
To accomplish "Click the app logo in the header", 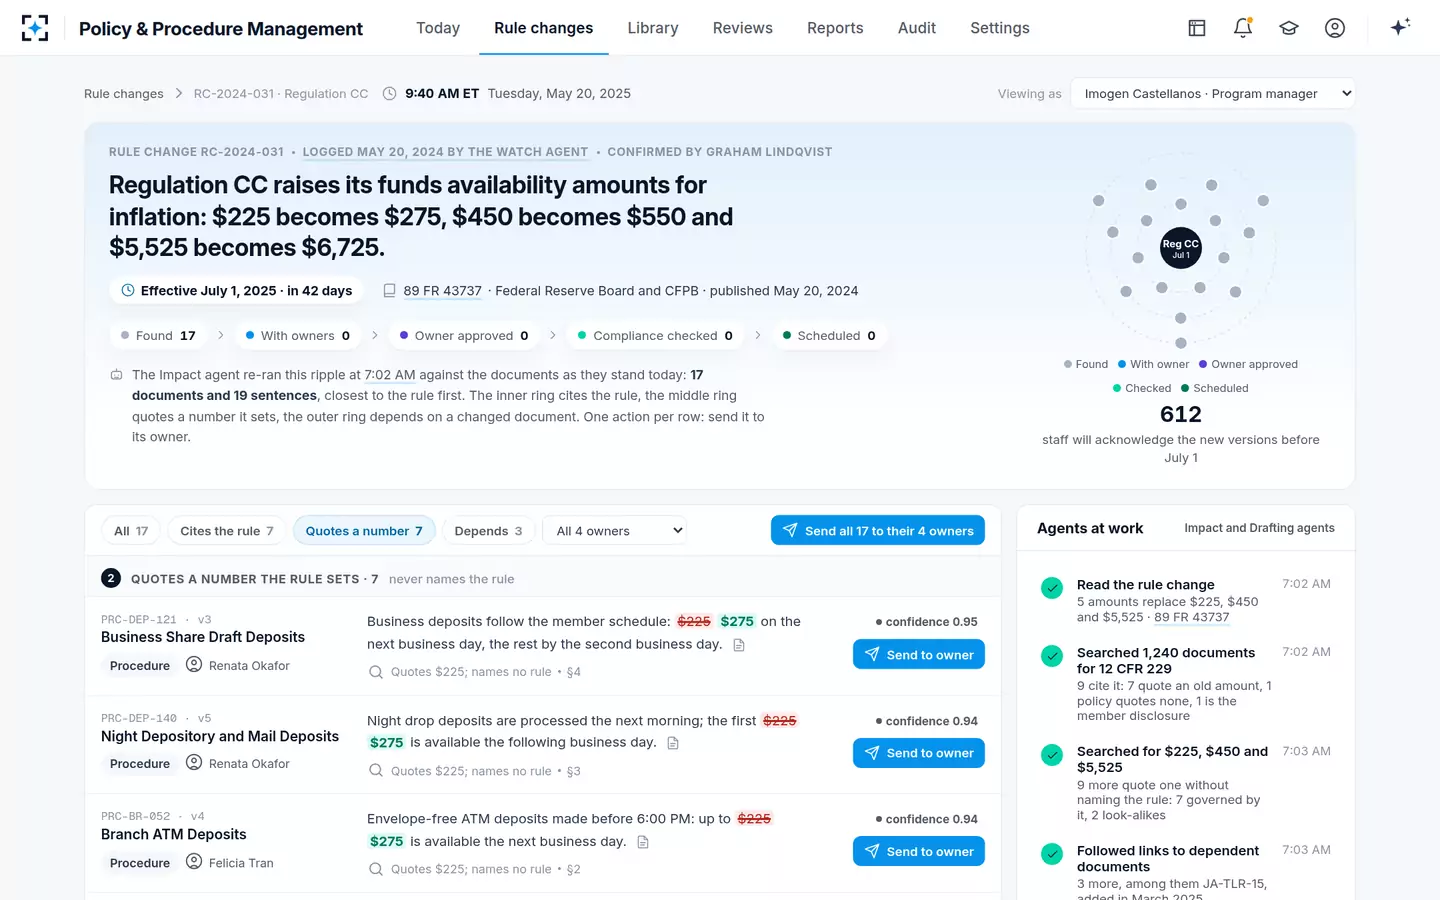I will (35, 28).
